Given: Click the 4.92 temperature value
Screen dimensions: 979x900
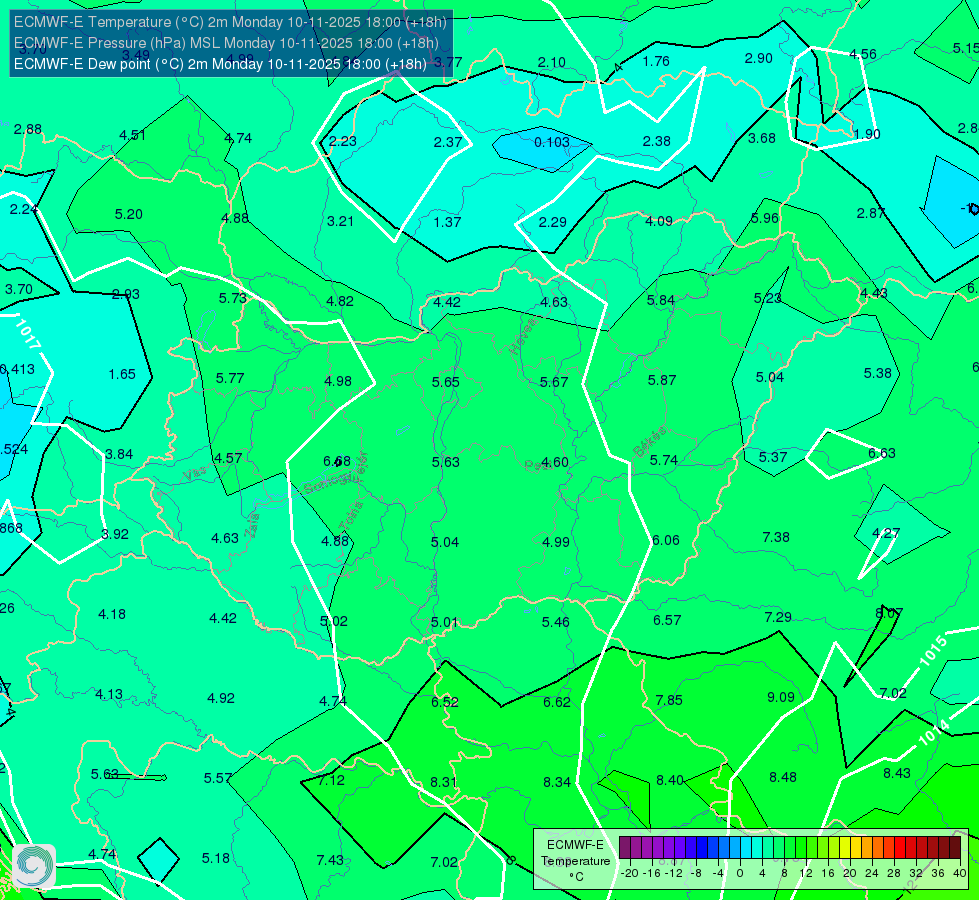Looking at the screenshot, I should pos(220,698).
